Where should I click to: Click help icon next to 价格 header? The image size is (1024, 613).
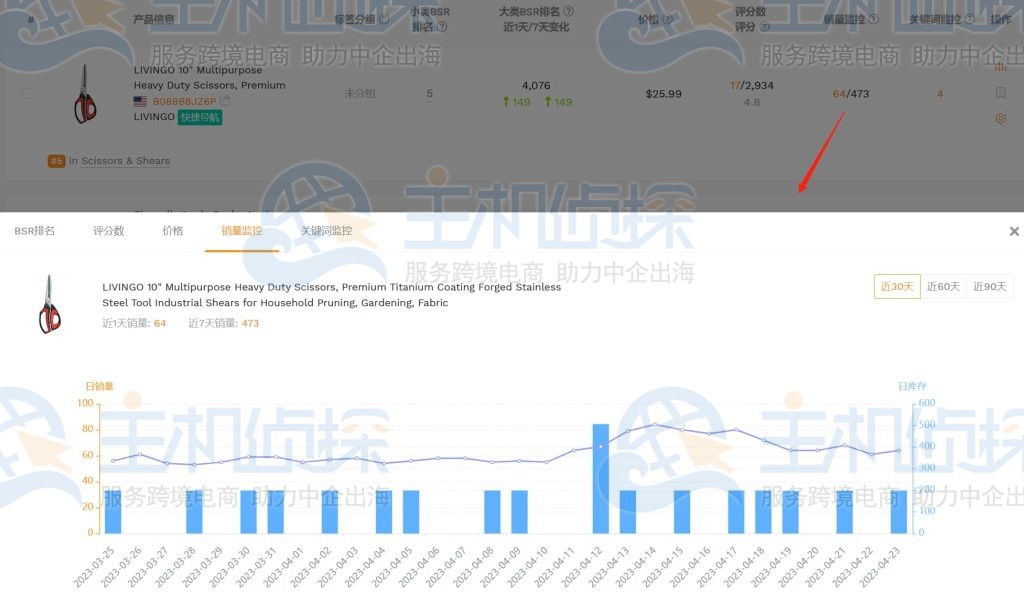point(667,19)
